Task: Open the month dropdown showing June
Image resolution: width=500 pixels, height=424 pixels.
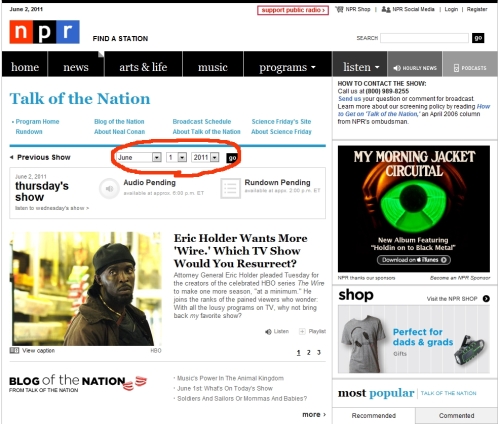Action: point(139,157)
